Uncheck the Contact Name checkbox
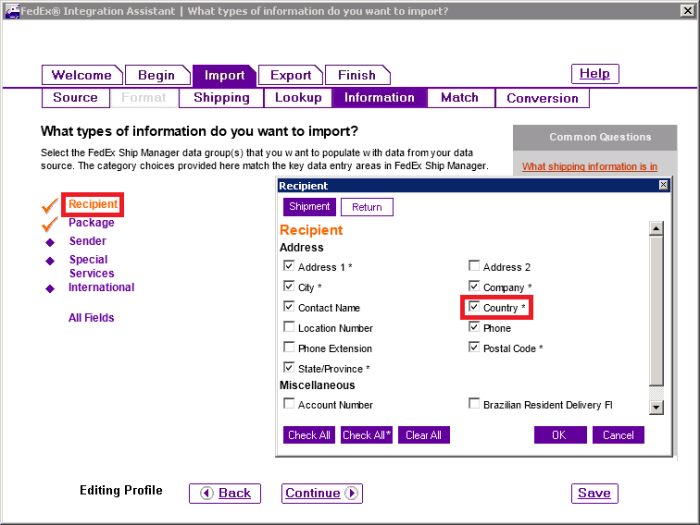 pos(289,307)
